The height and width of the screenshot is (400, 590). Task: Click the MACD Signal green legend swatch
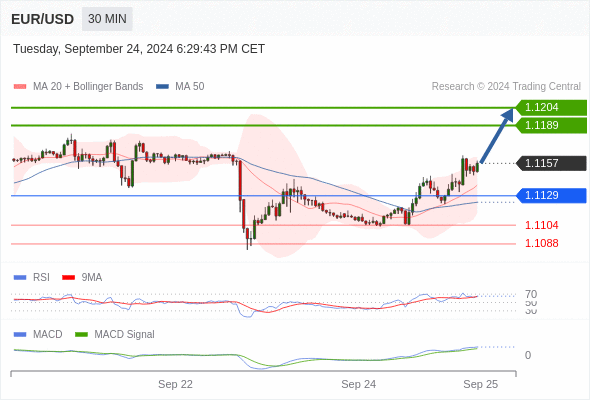coord(81,335)
